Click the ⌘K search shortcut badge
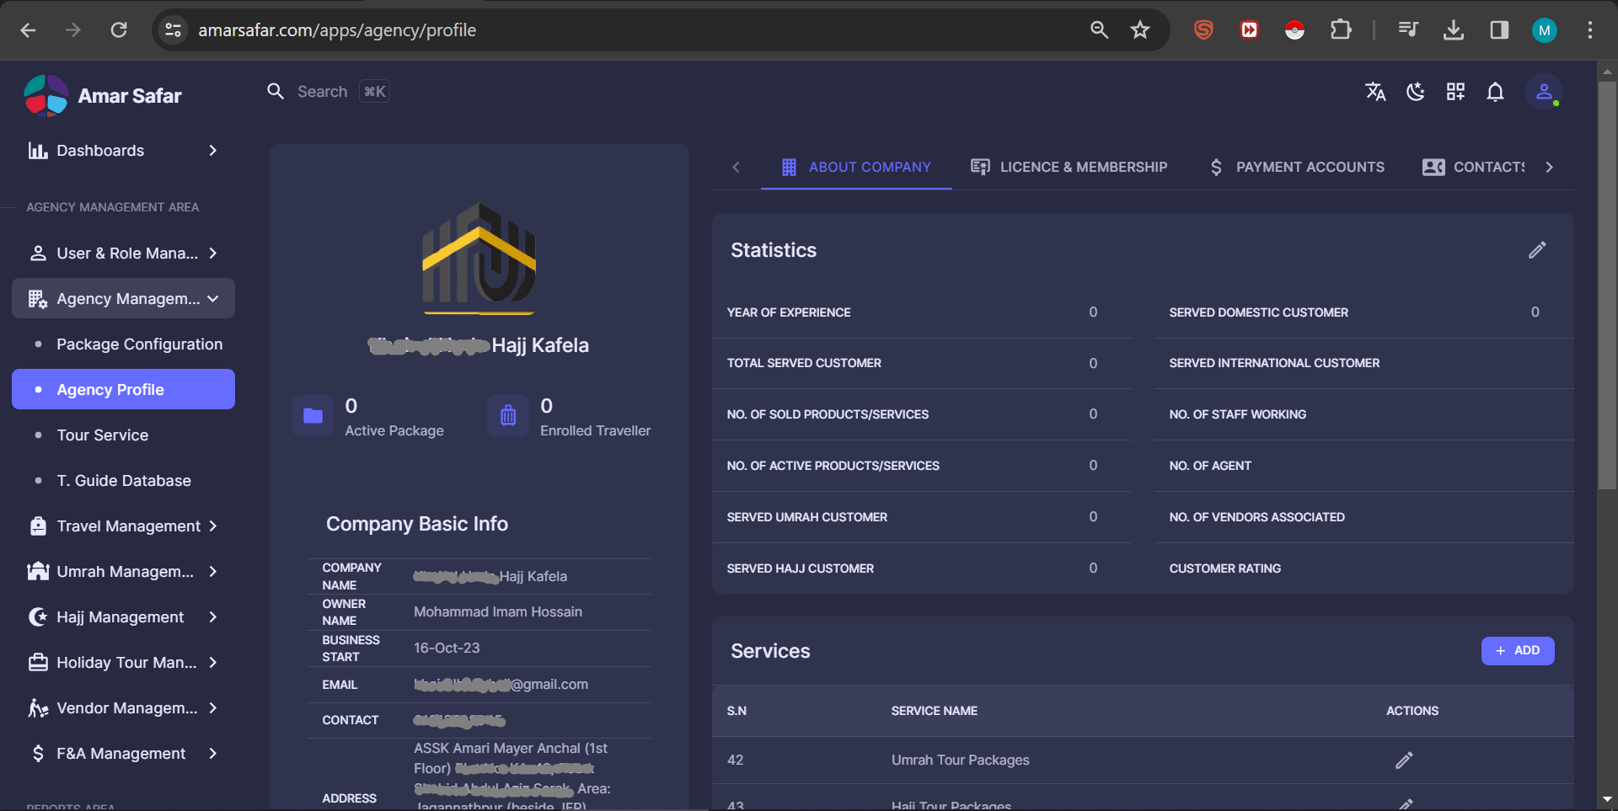The width and height of the screenshot is (1618, 811). point(374,91)
